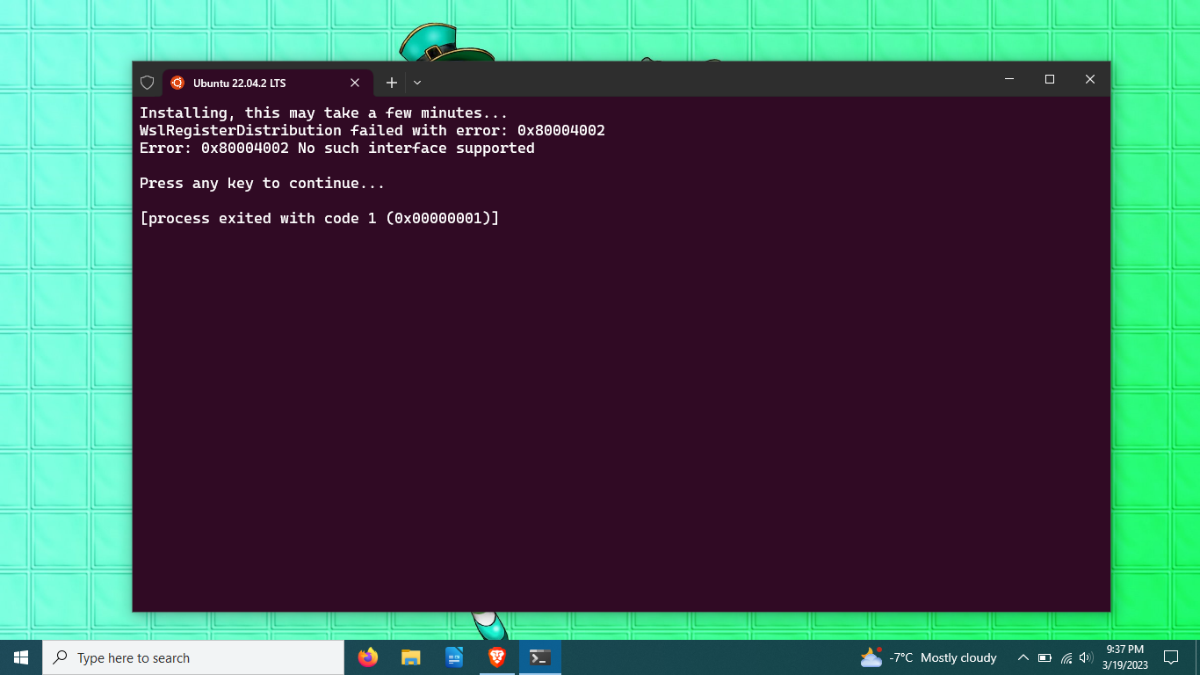Click the "Press any key to continue..." line
This screenshot has height=675, width=1200.
point(262,183)
